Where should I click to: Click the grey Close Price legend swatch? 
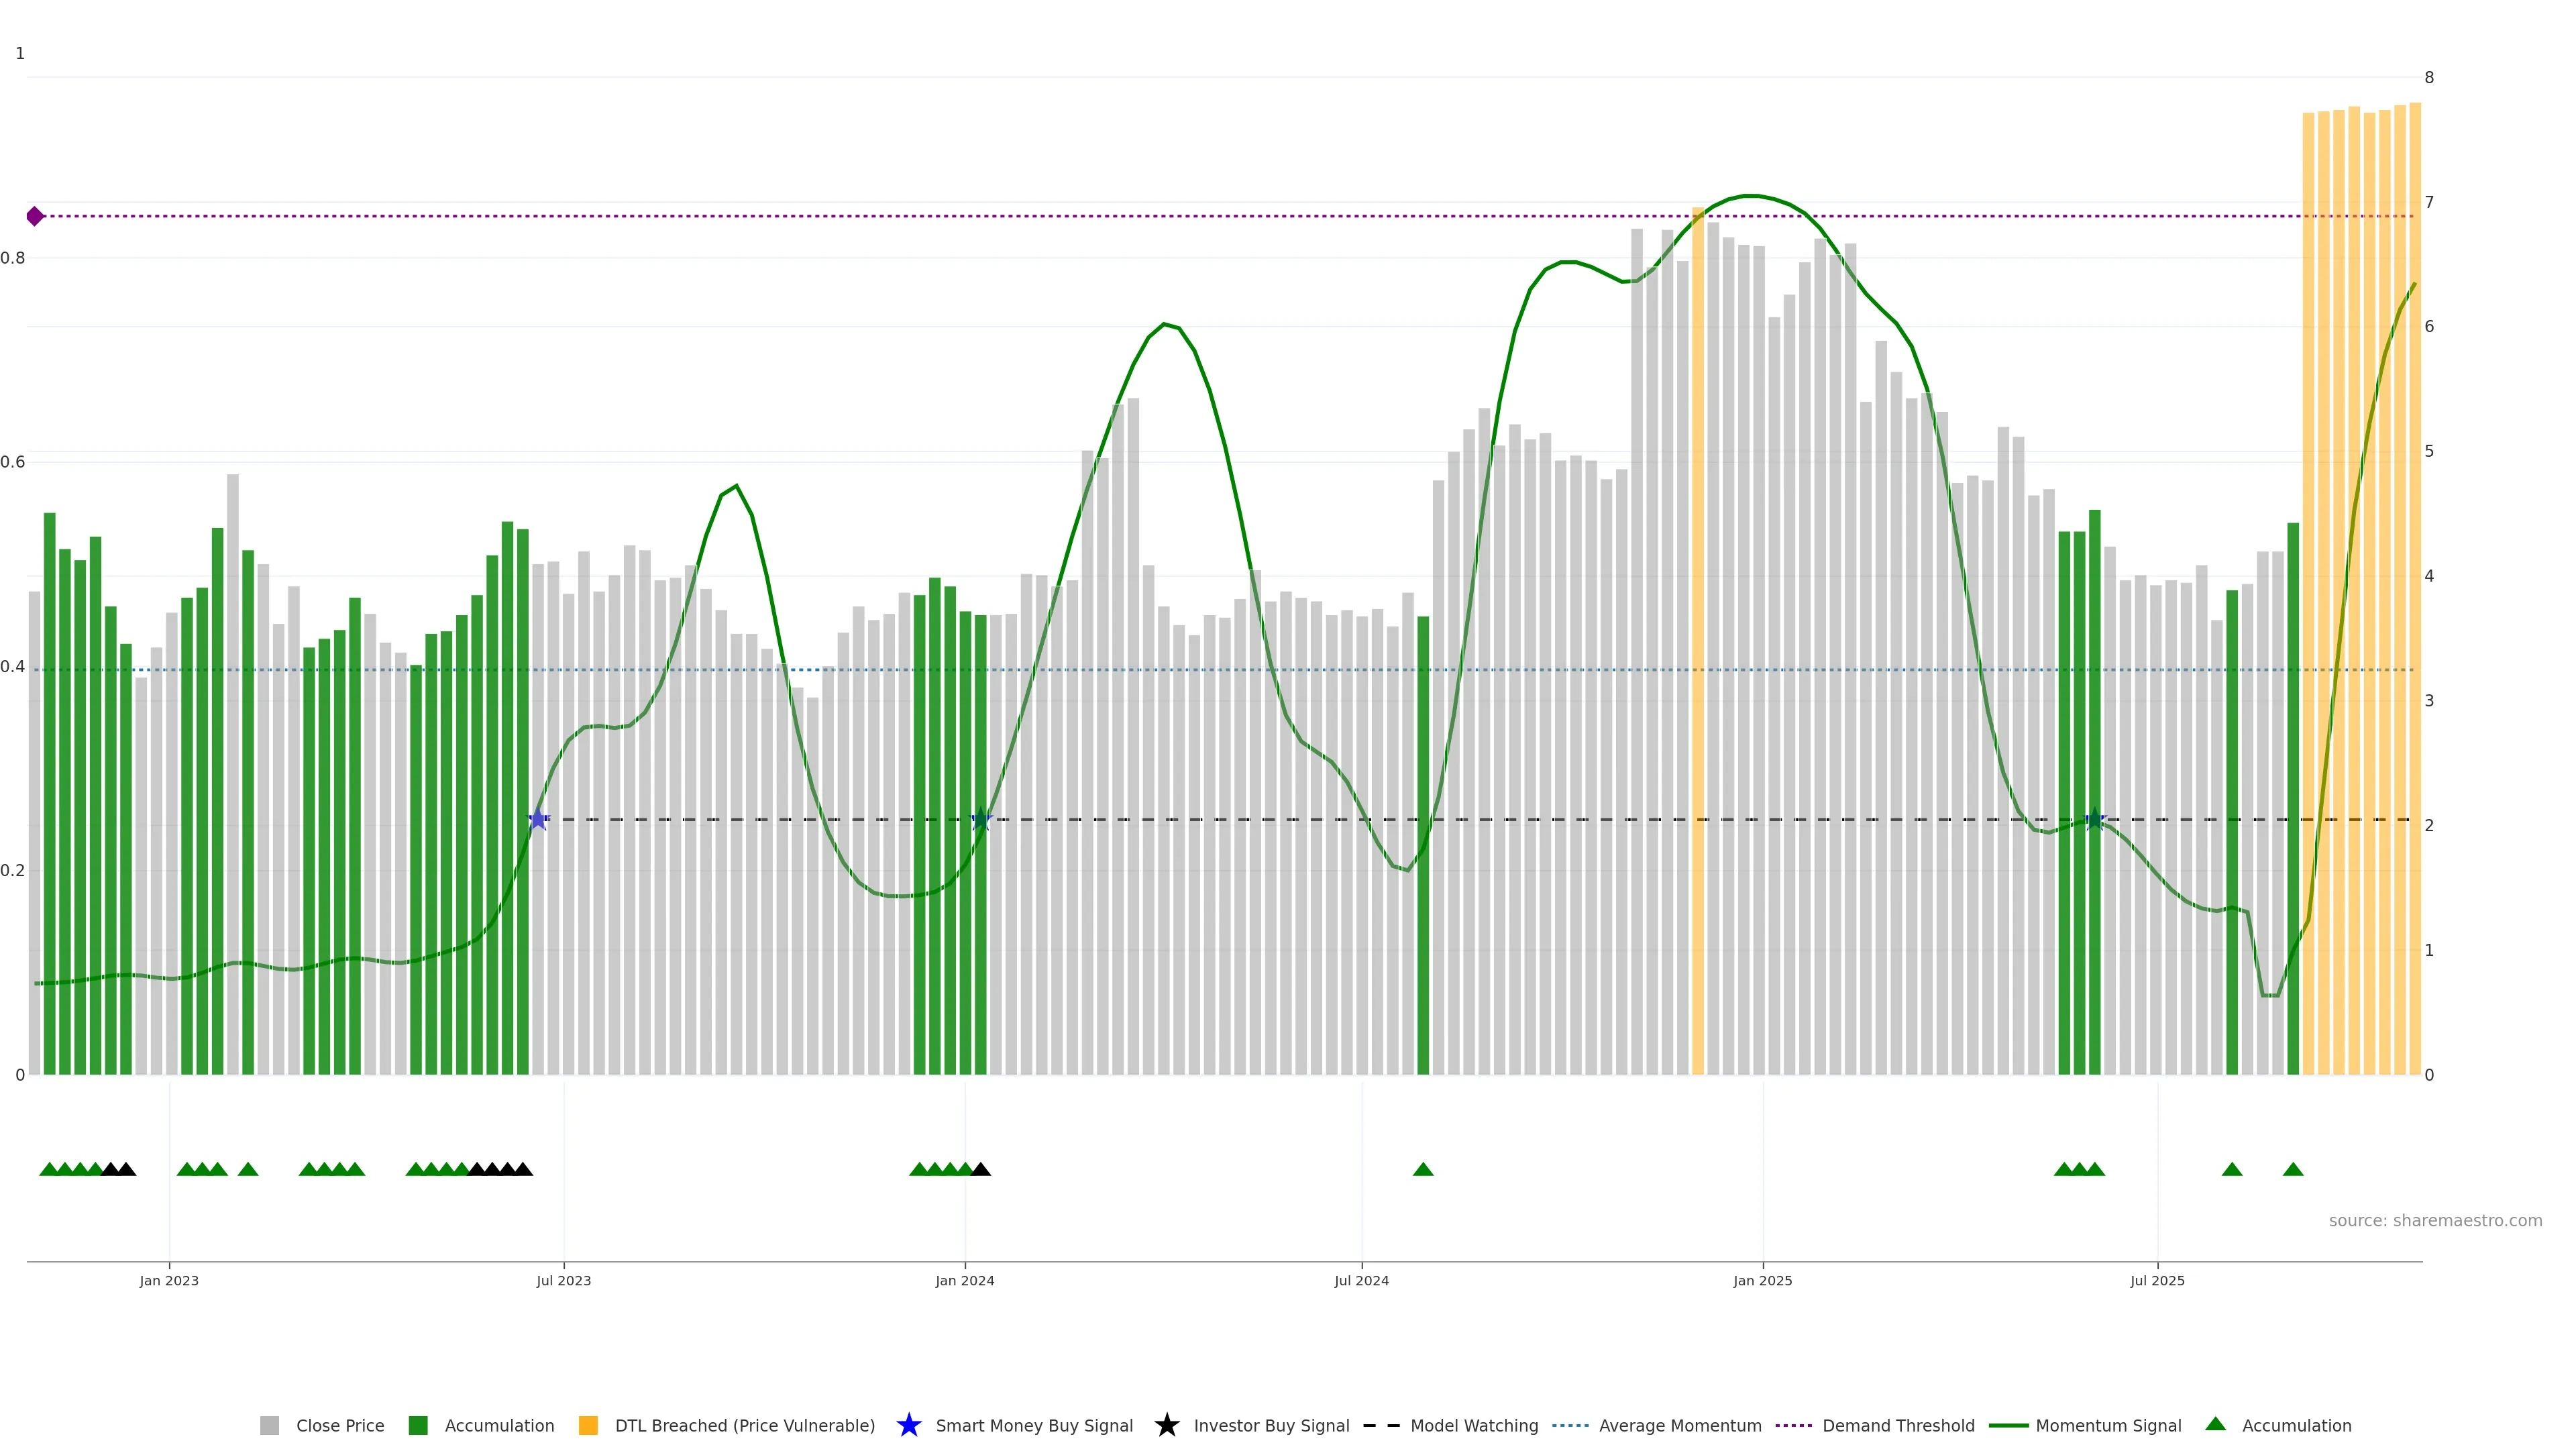click(270, 1425)
